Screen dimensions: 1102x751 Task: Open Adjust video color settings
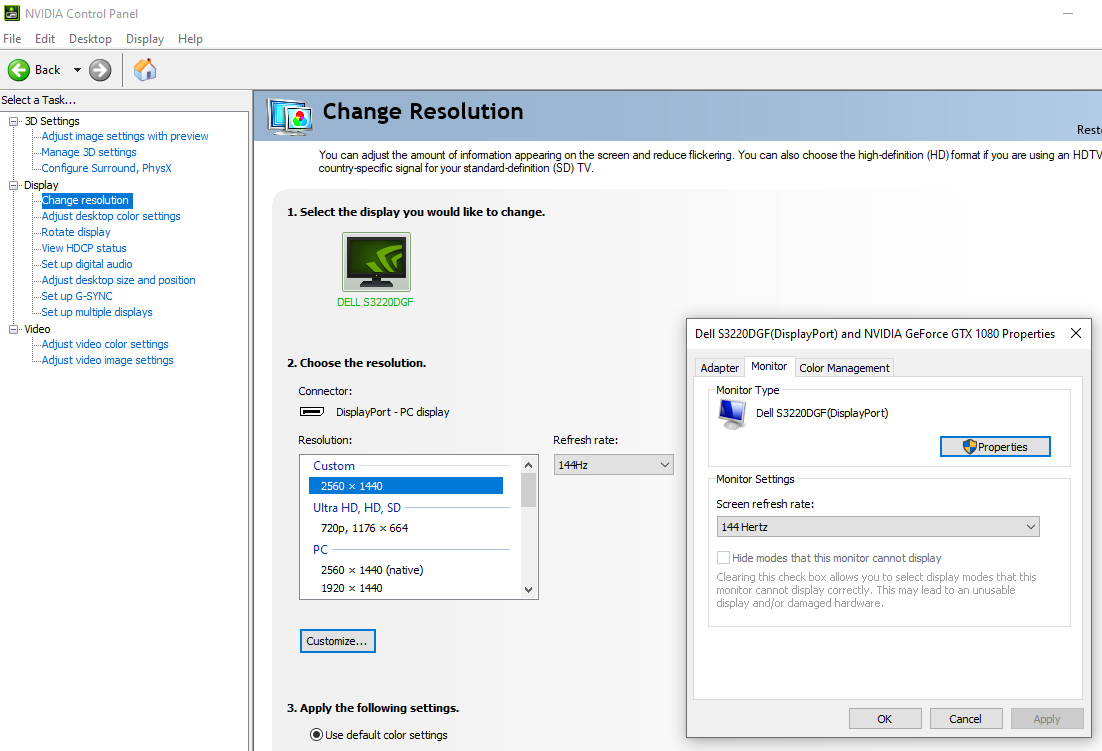pos(105,344)
